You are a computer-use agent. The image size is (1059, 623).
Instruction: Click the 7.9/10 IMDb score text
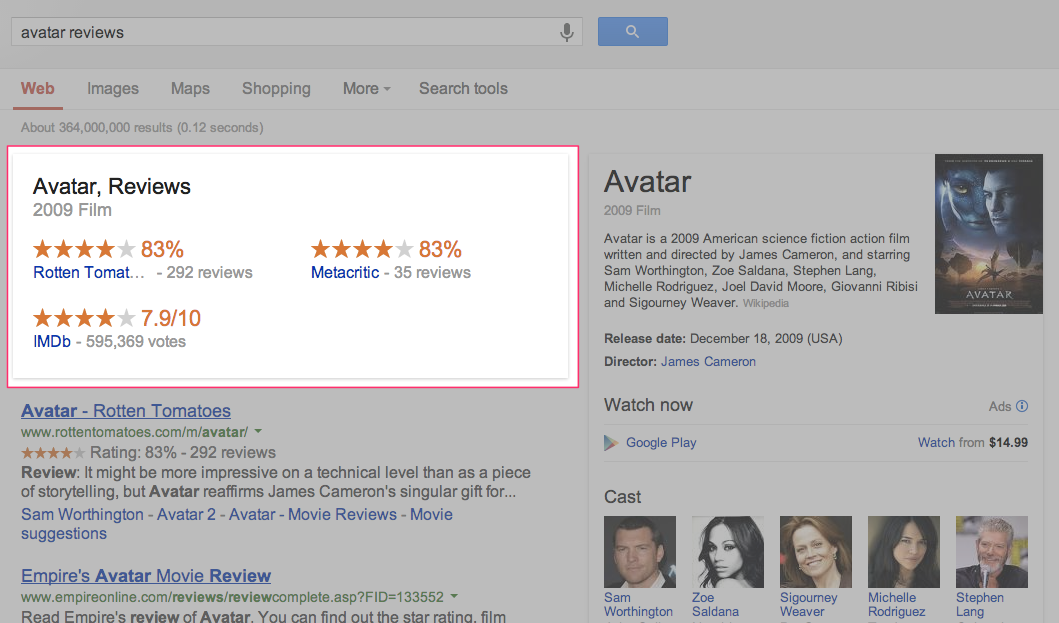point(171,318)
